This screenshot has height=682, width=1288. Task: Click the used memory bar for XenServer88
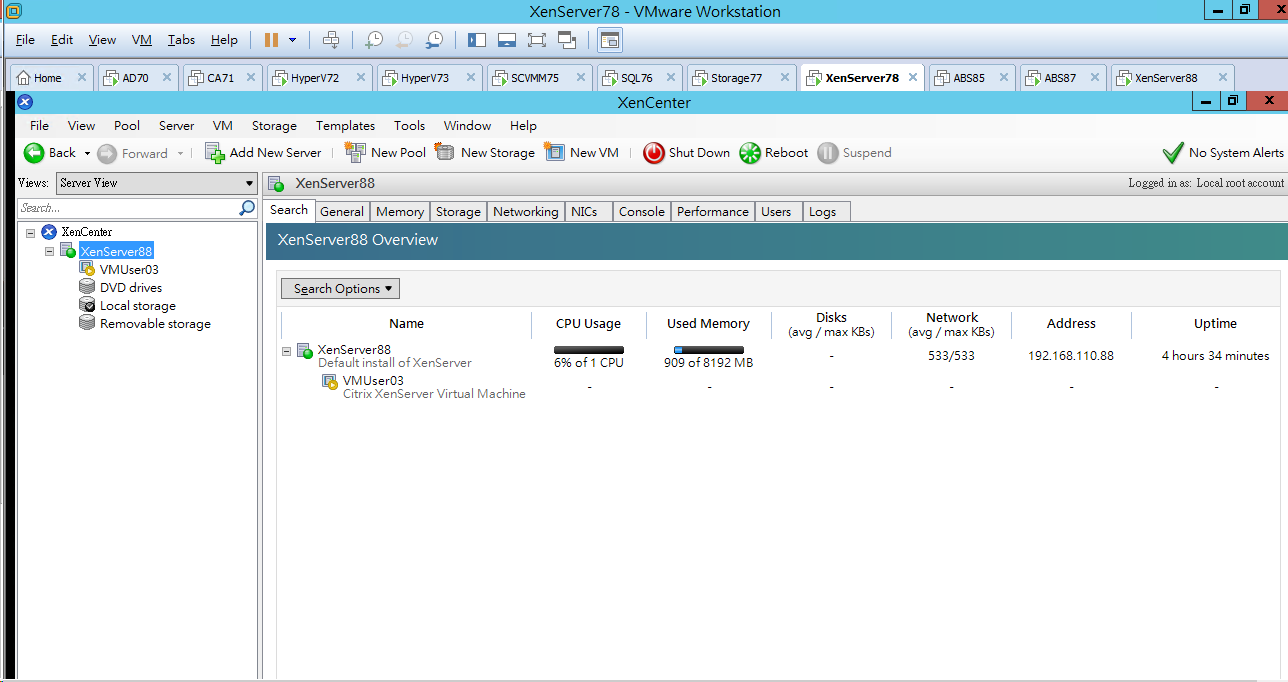click(709, 350)
